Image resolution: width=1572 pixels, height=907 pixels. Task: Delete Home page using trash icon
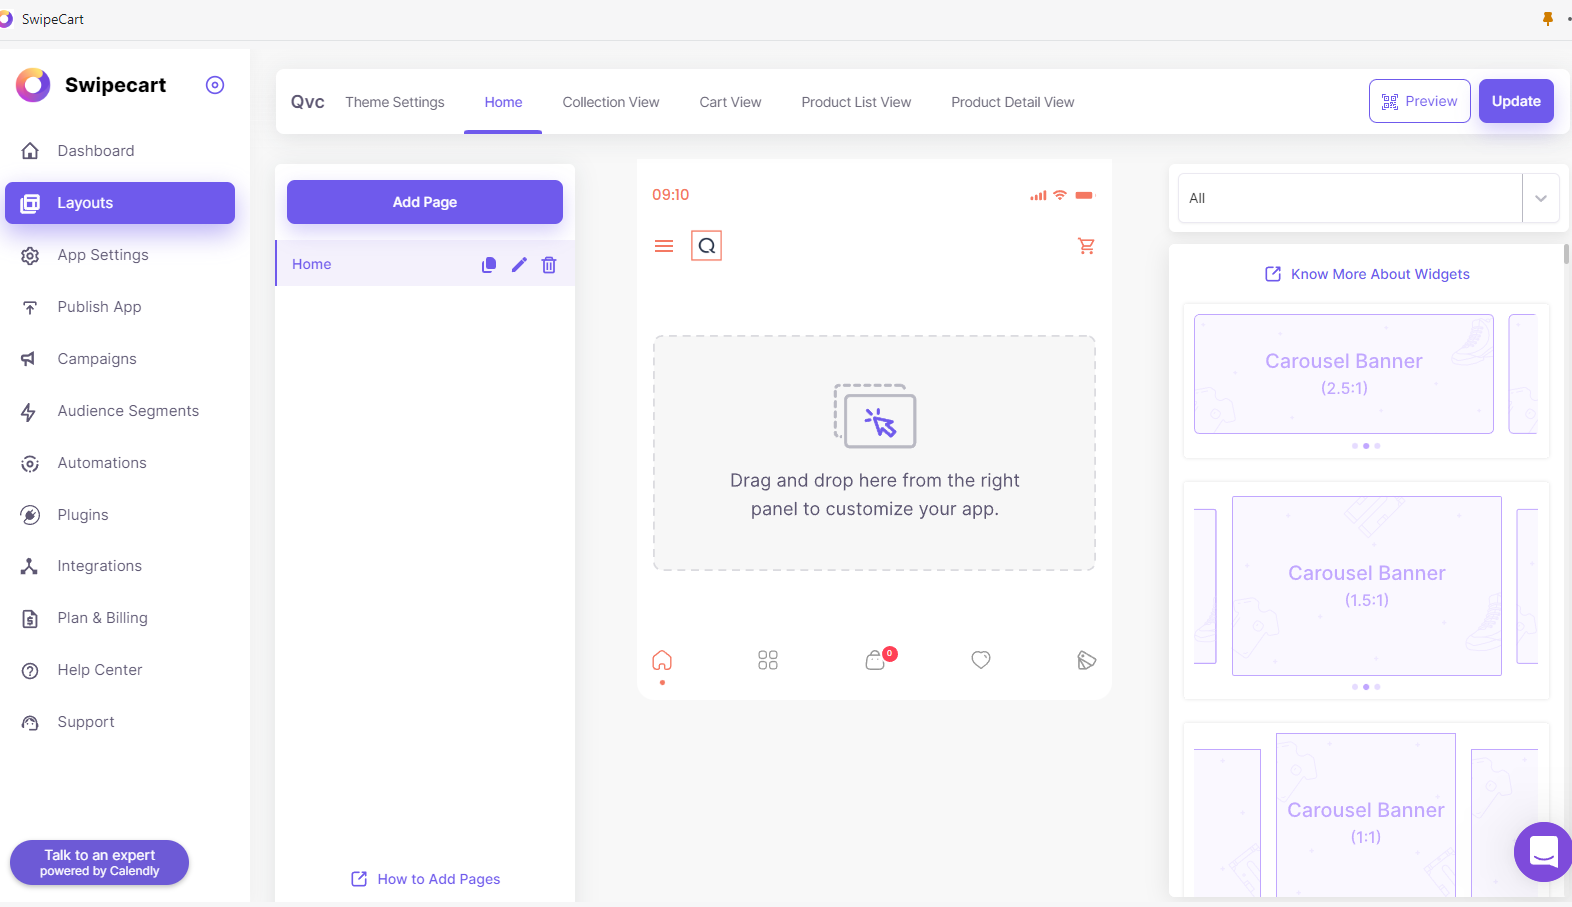[549, 265]
